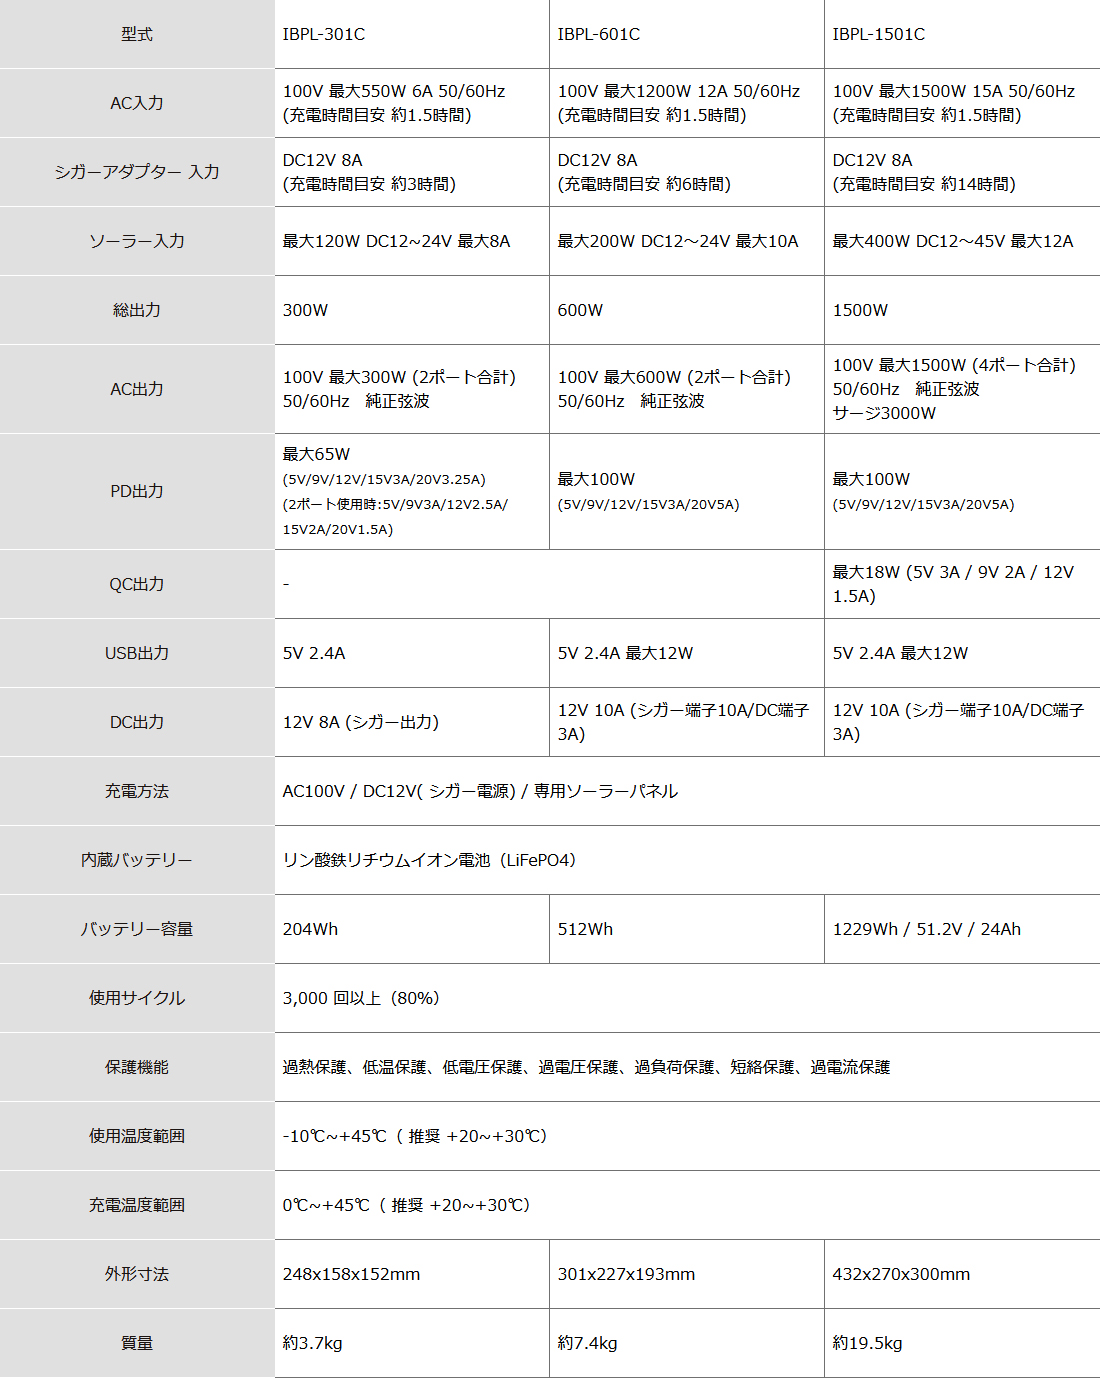1100x1378 pixels.
Task: Click the 質量 row label
Action: point(137,1343)
